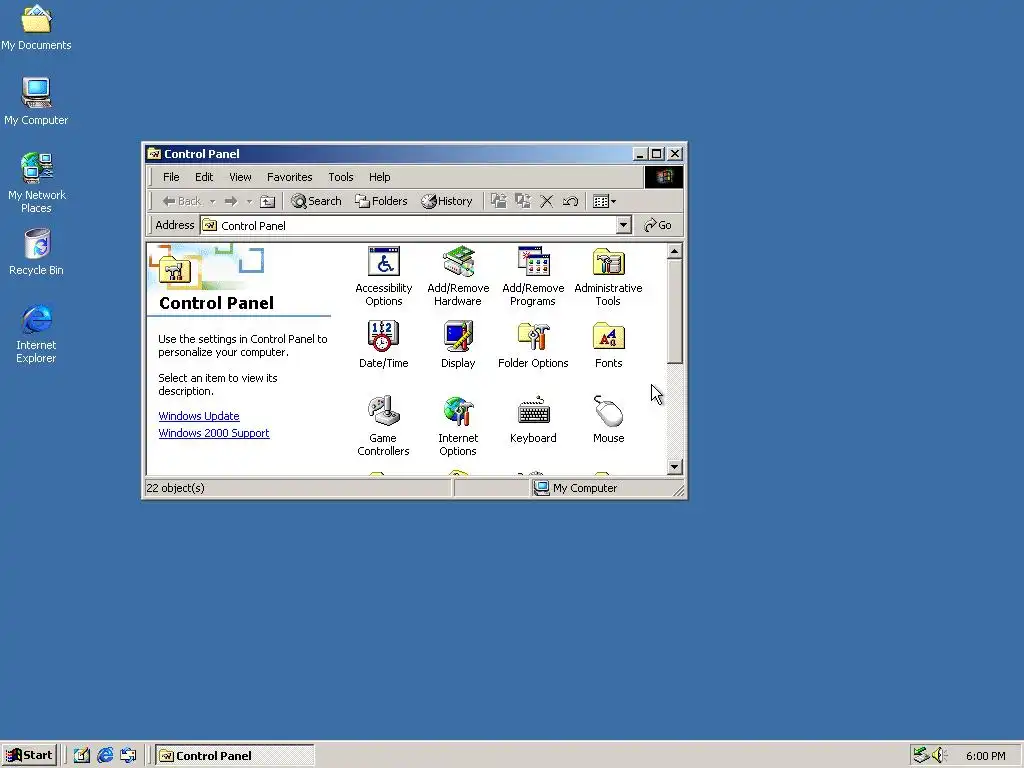Select Internet Explorer desktop icon
This screenshot has width=1024, height=768.
(x=36, y=334)
